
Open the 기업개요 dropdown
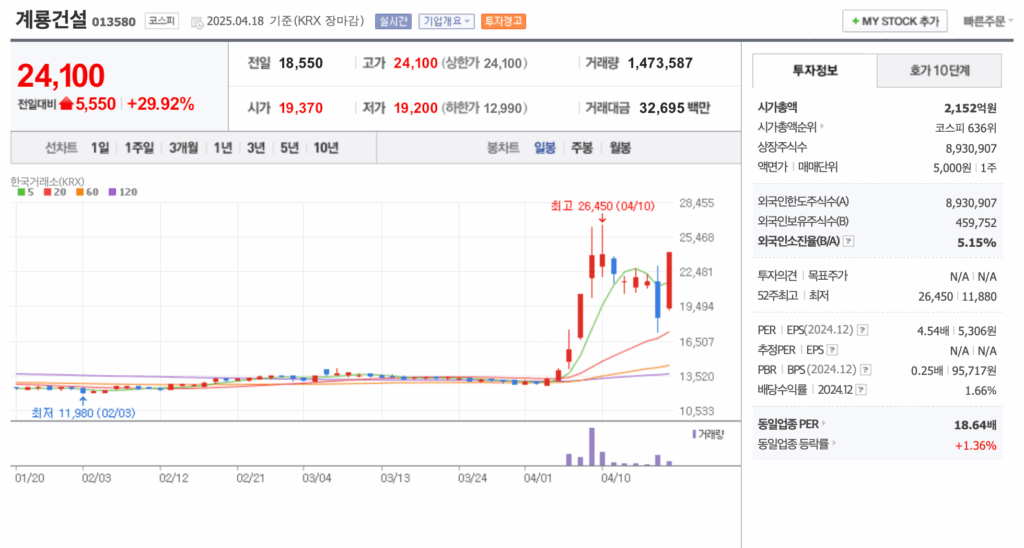coord(446,21)
